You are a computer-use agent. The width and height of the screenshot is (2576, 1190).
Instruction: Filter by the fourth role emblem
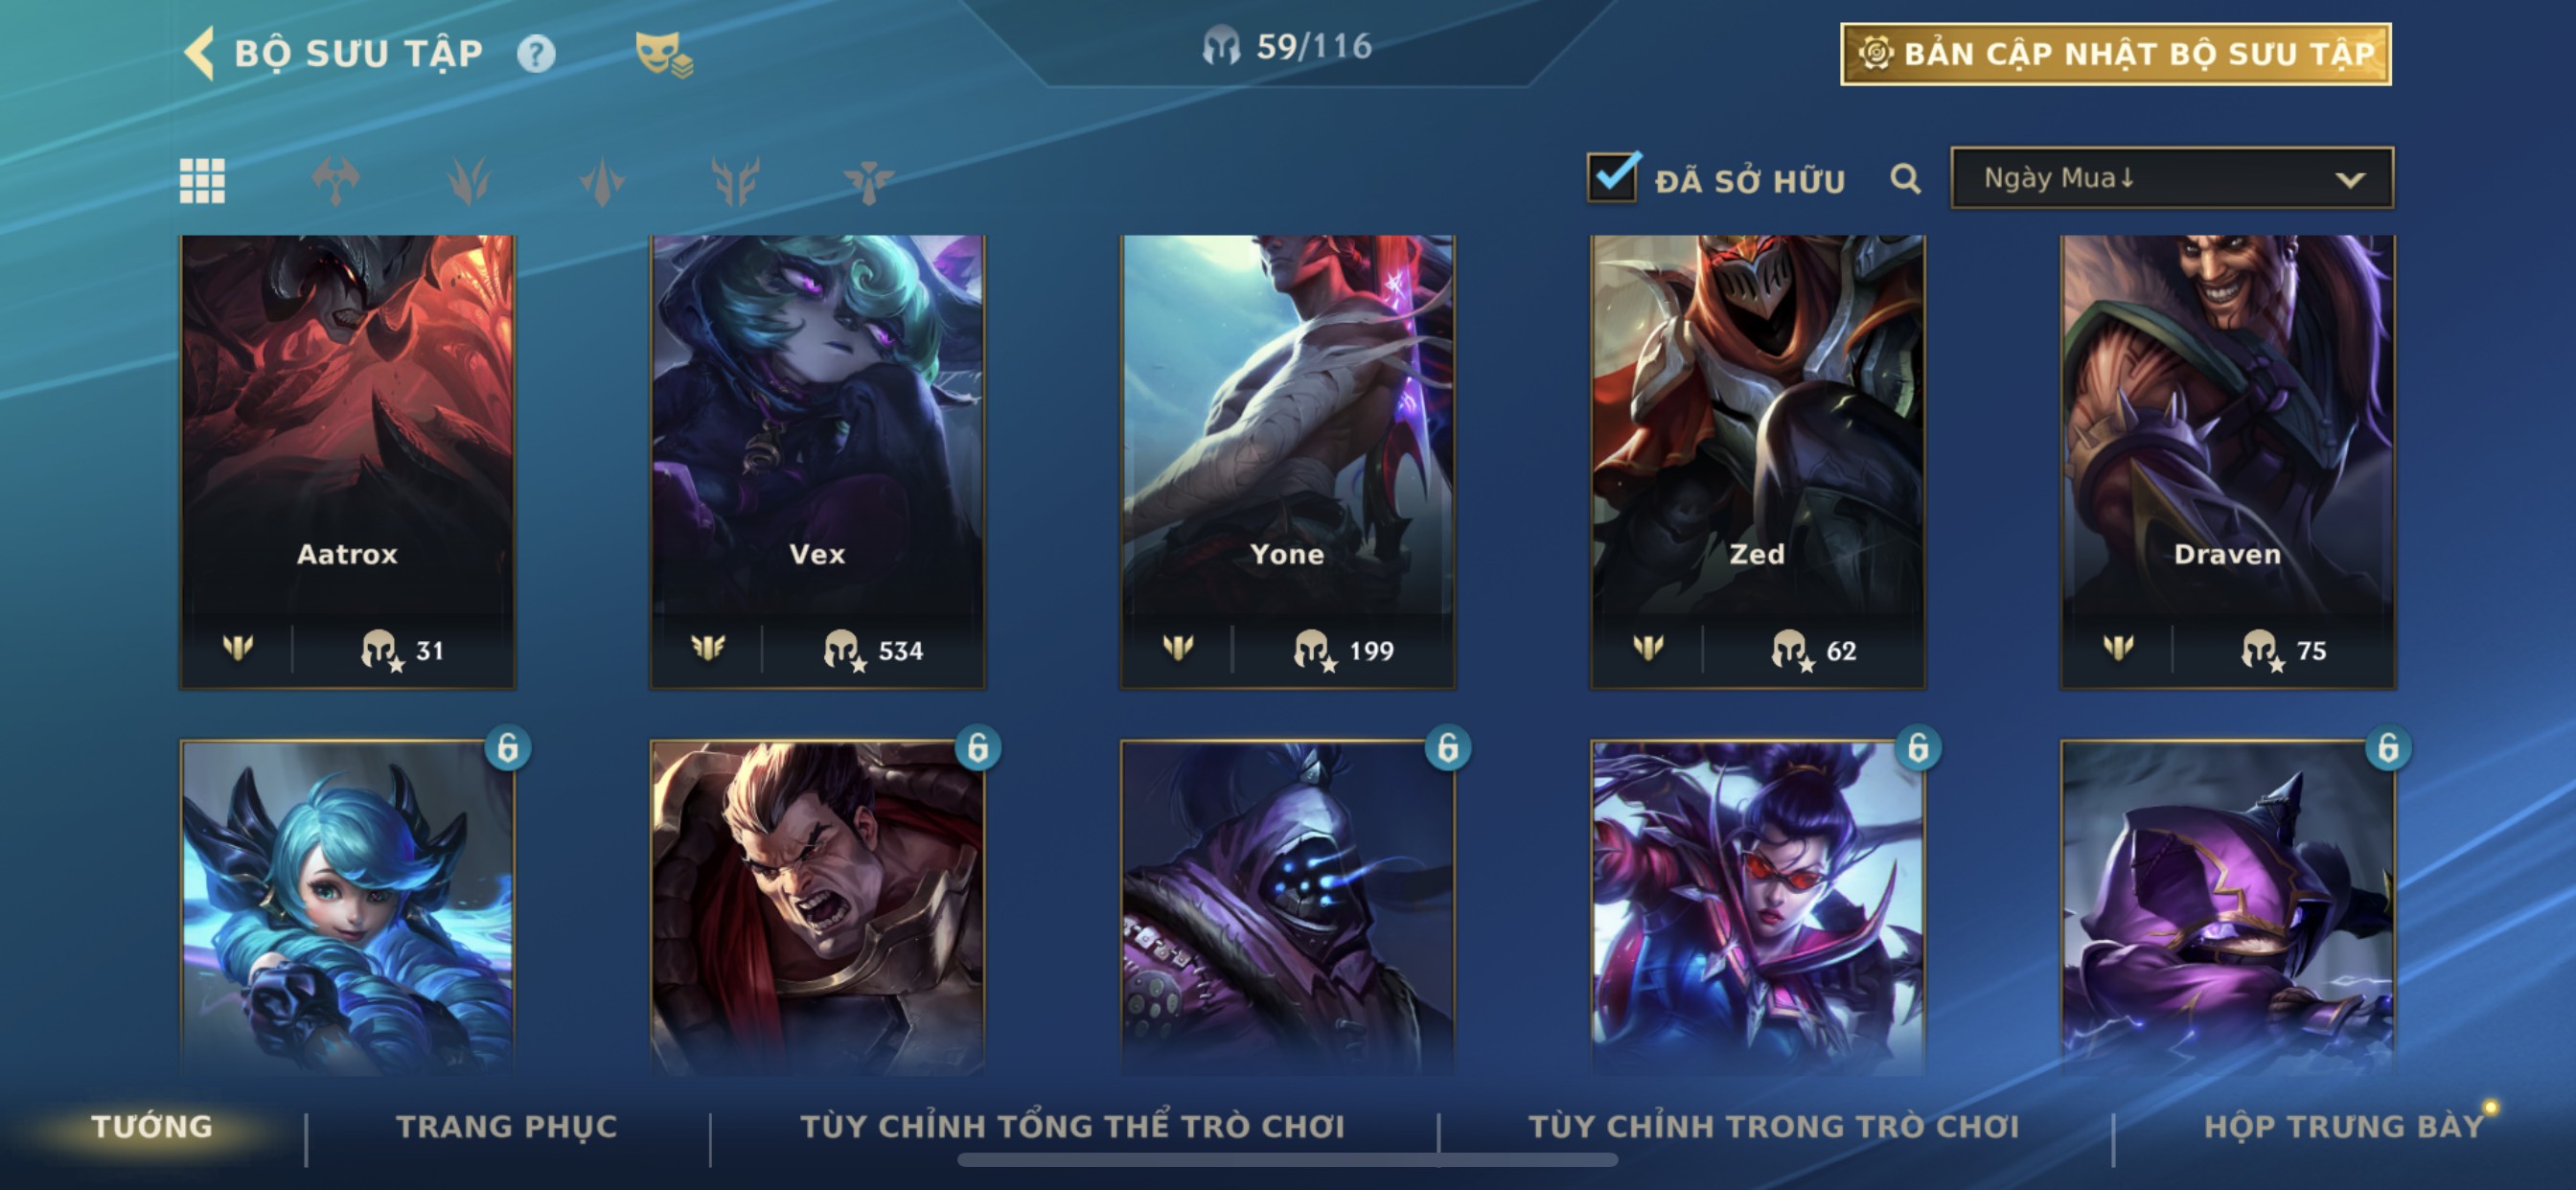click(x=735, y=181)
